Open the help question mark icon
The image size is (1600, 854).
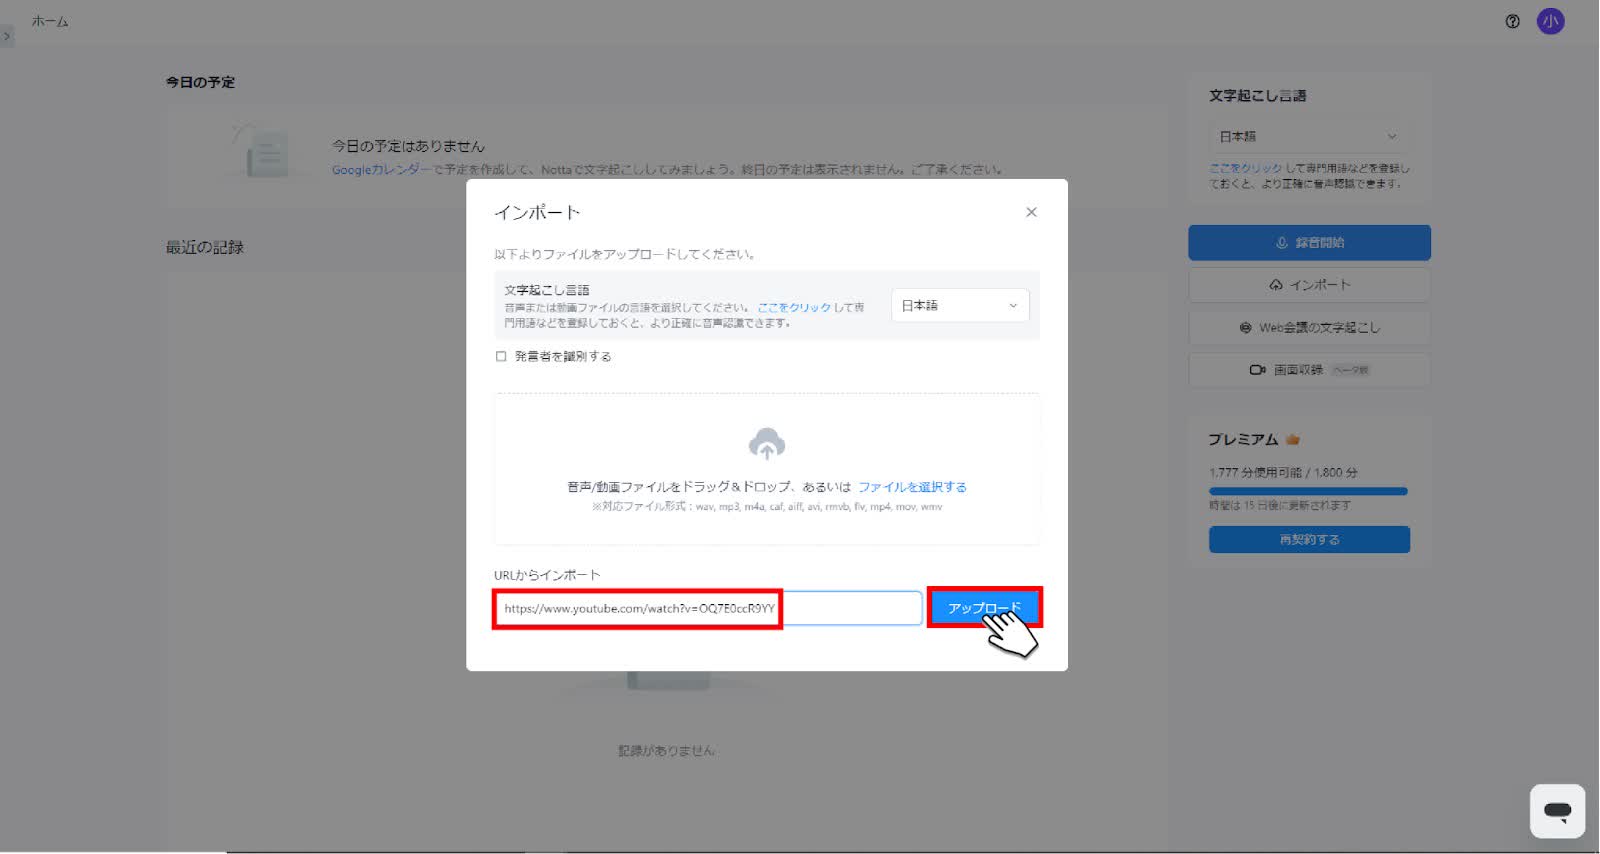coord(1512,21)
